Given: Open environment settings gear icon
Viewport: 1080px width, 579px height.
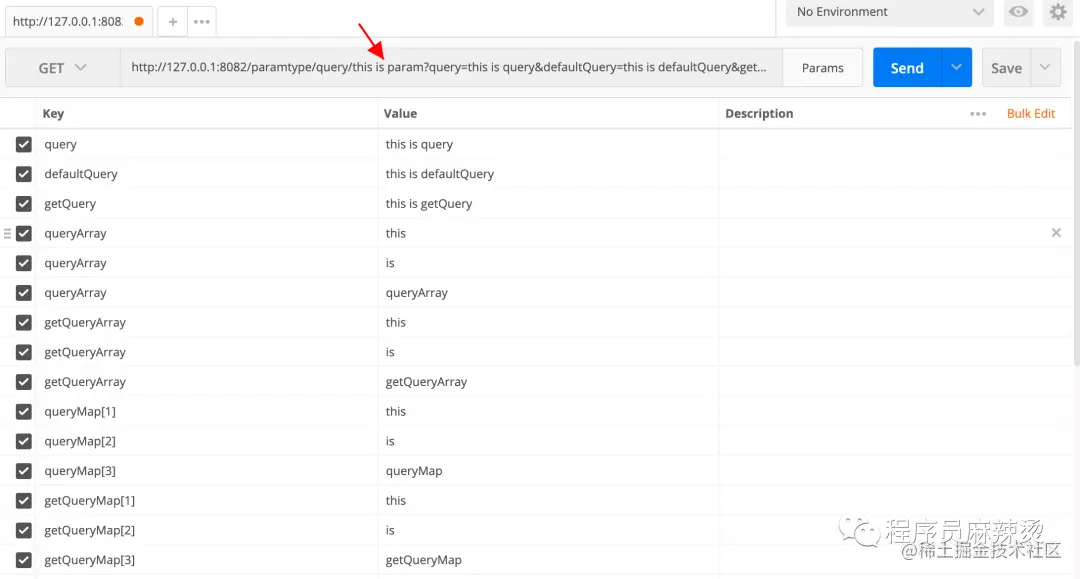Looking at the screenshot, I should coord(1058,12).
